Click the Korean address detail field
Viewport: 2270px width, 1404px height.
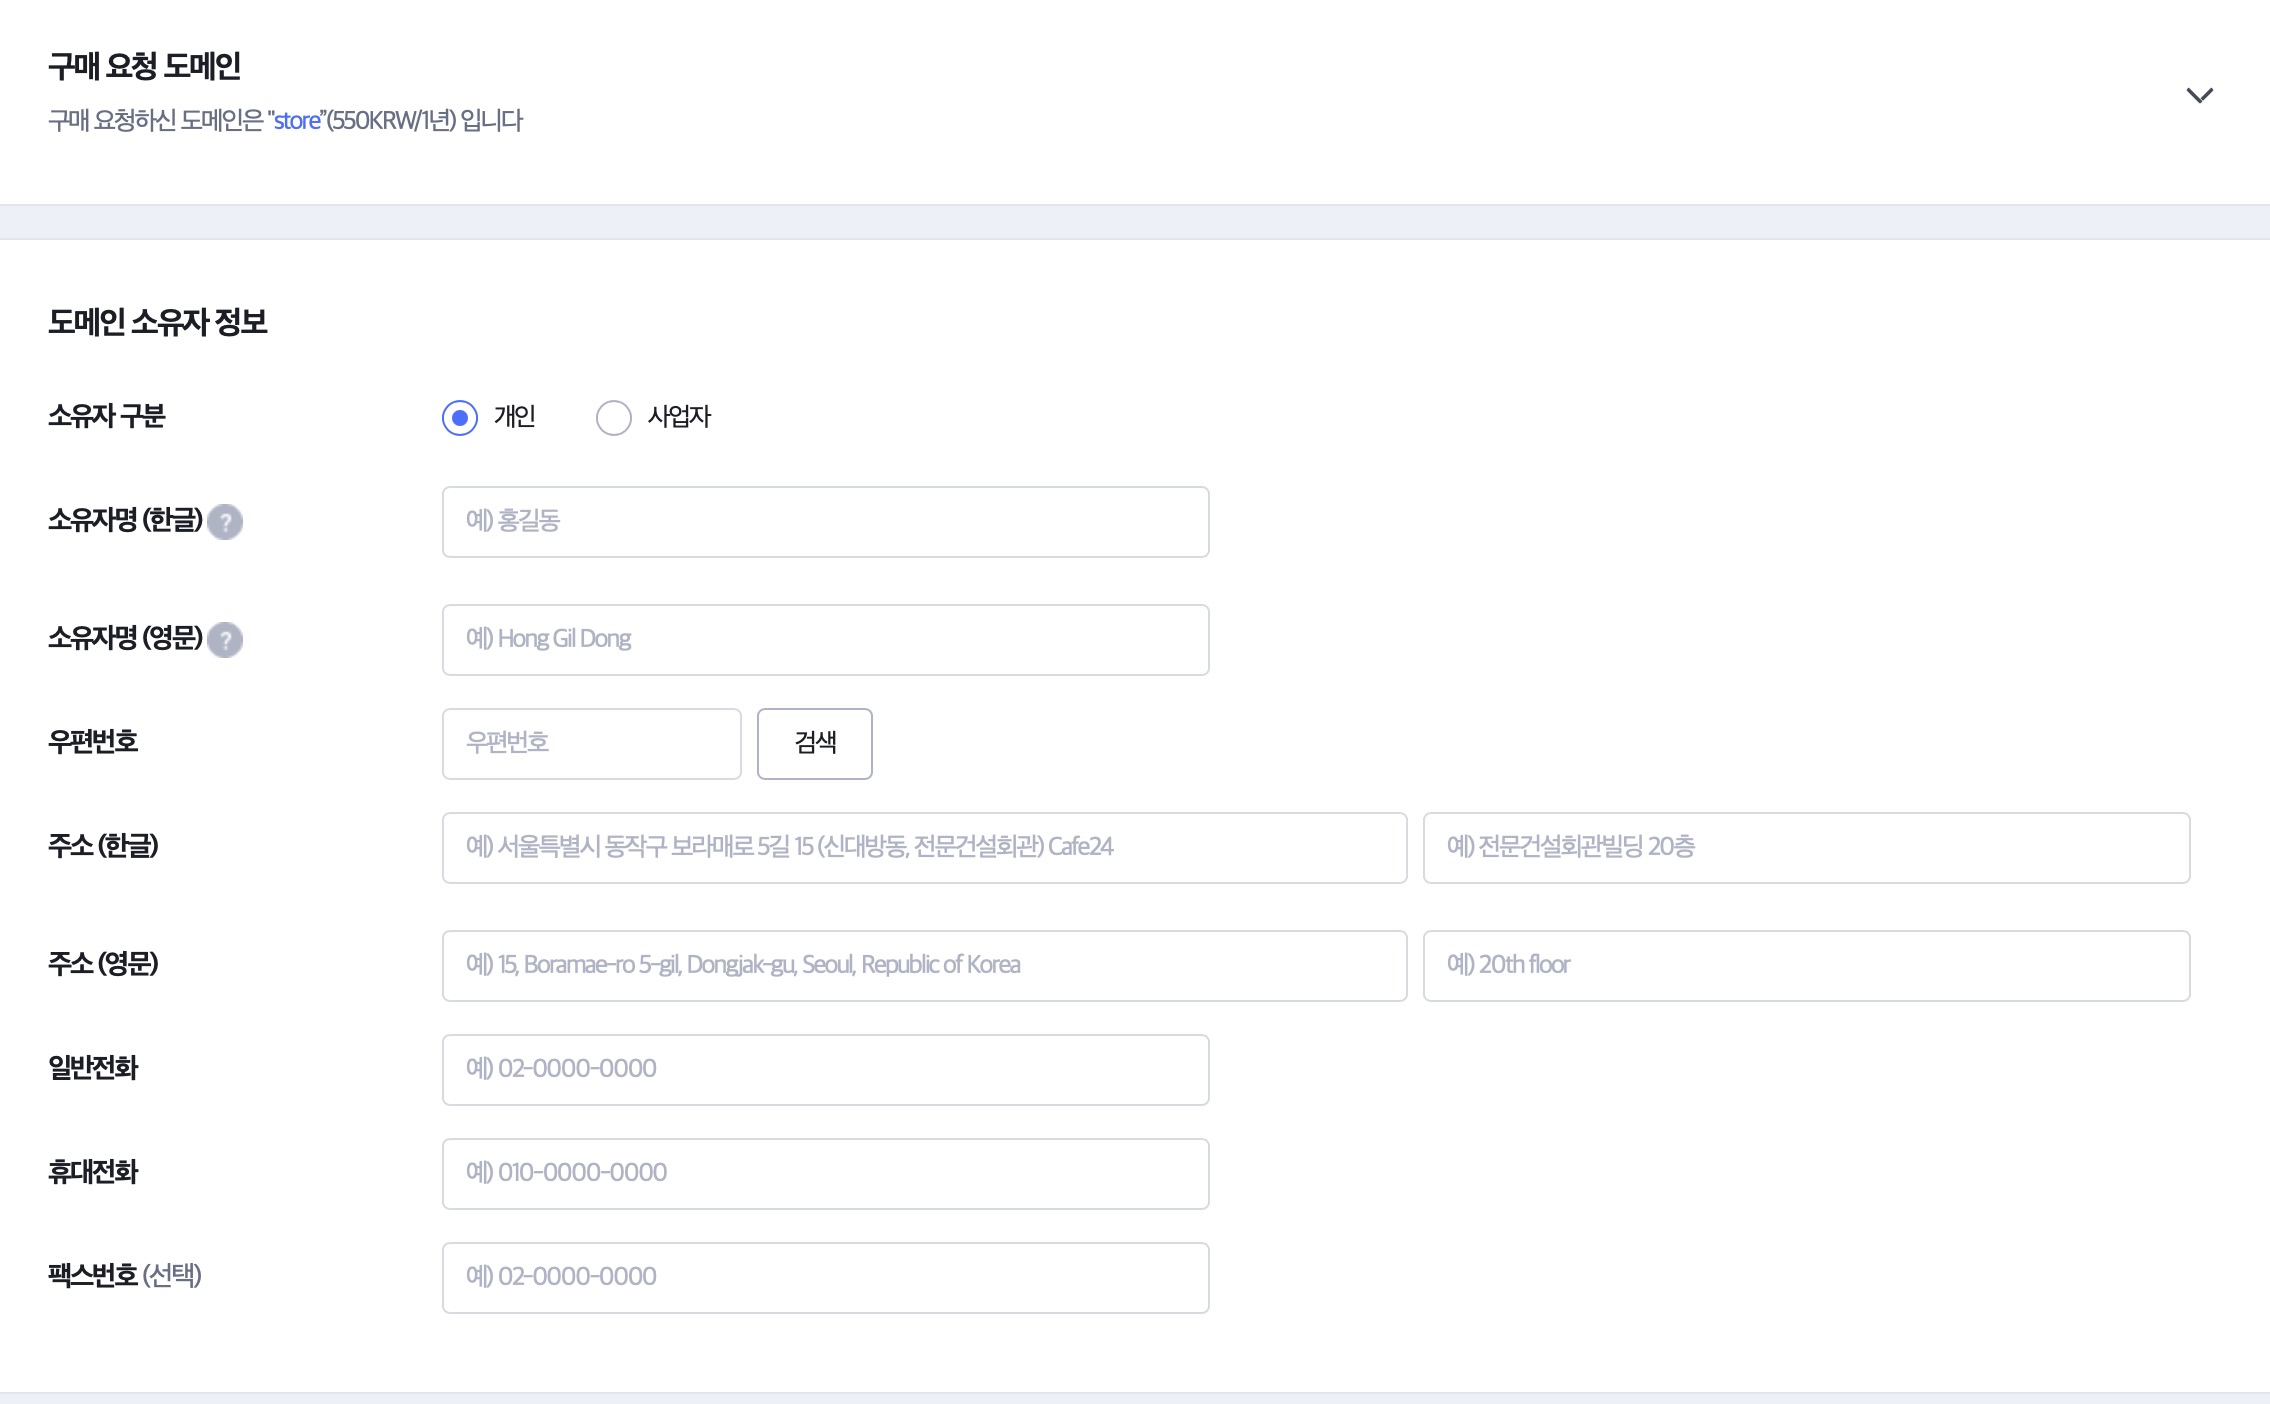[1806, 848]
